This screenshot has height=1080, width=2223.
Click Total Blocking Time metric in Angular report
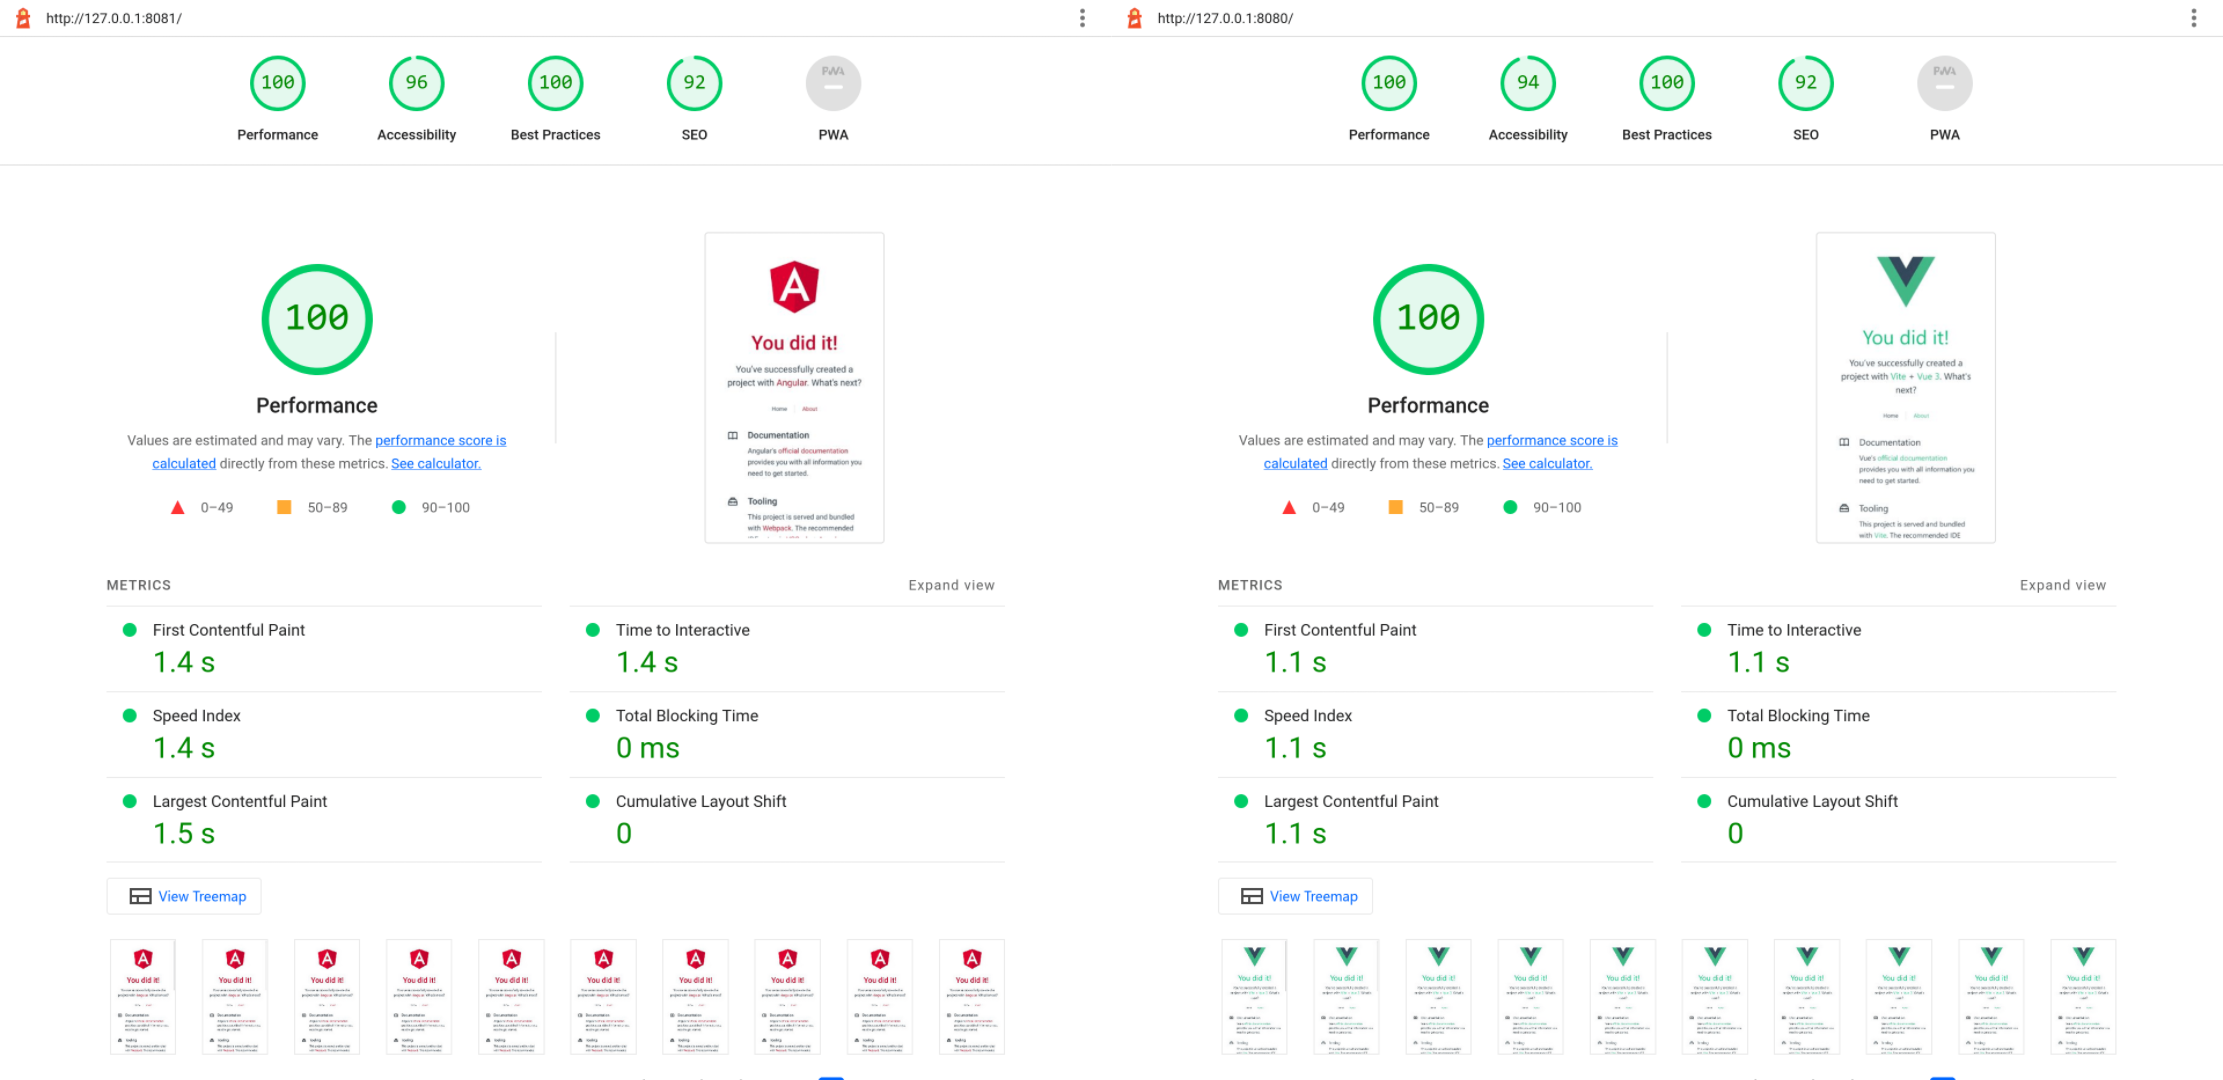pyautogui.click(x=787, y=734)
